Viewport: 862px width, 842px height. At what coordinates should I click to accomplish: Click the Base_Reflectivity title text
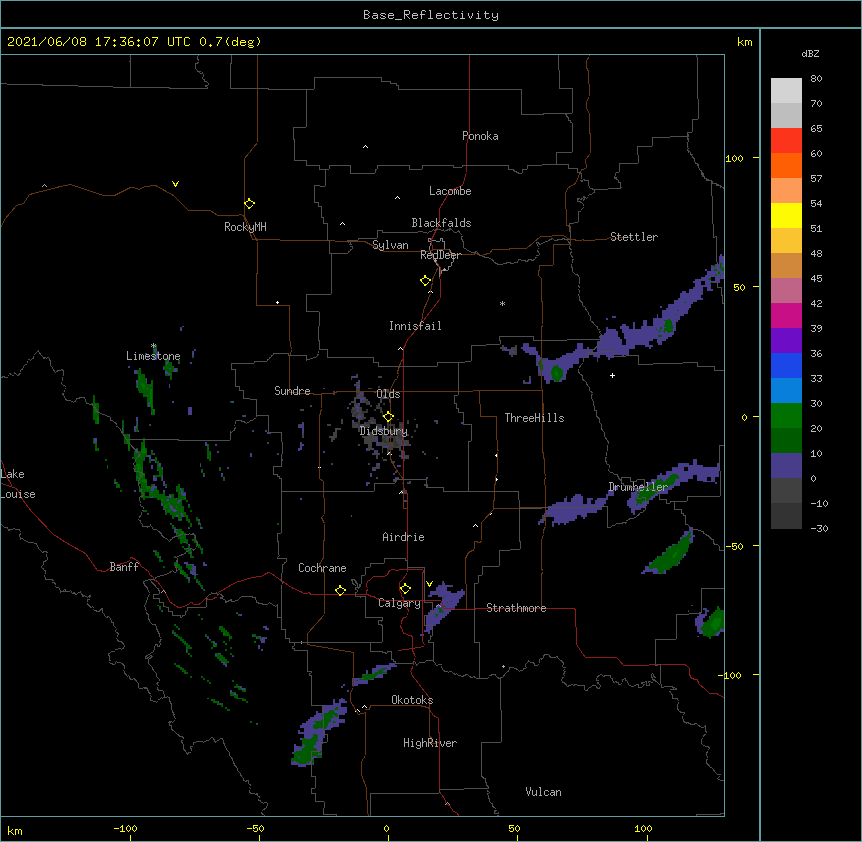click(431, 15)
